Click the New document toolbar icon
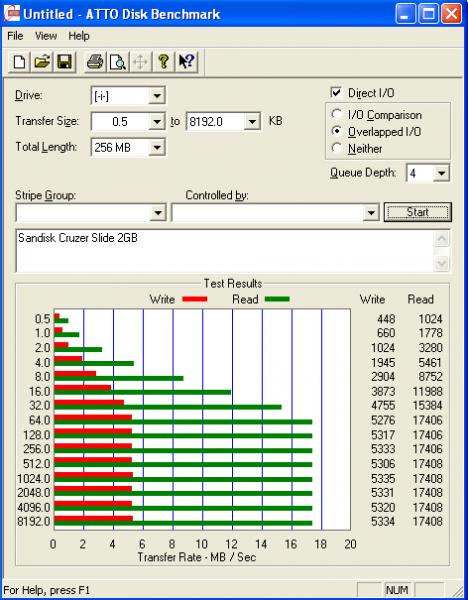 tap(20, 62)
